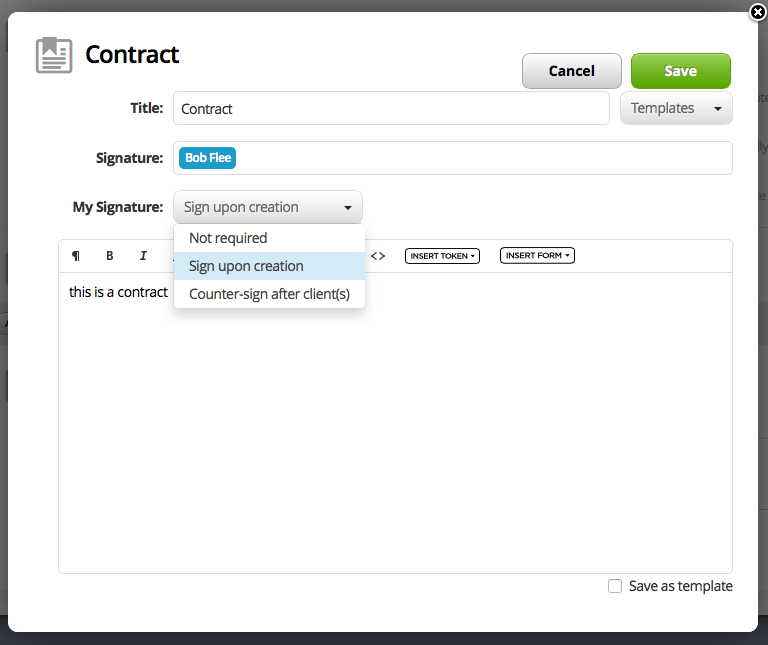Image resolution: width=768 pixels, height=645 pixels.
Task: Click the empty area of Signature field
Action: point(480,158)
